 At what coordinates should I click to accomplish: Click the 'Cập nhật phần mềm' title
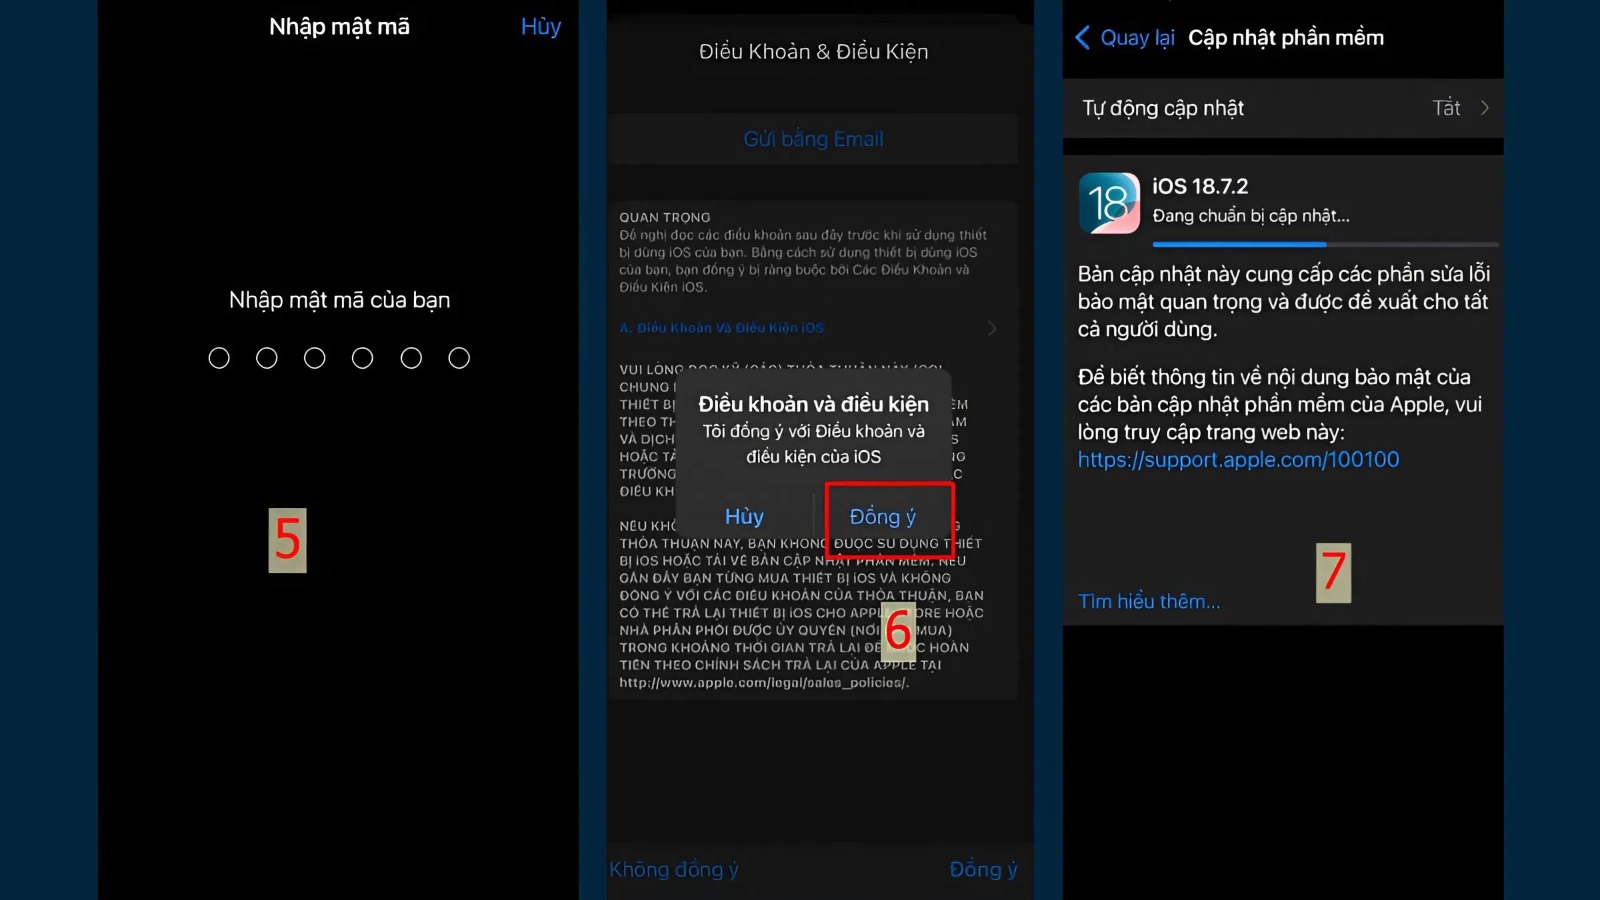1286,38
